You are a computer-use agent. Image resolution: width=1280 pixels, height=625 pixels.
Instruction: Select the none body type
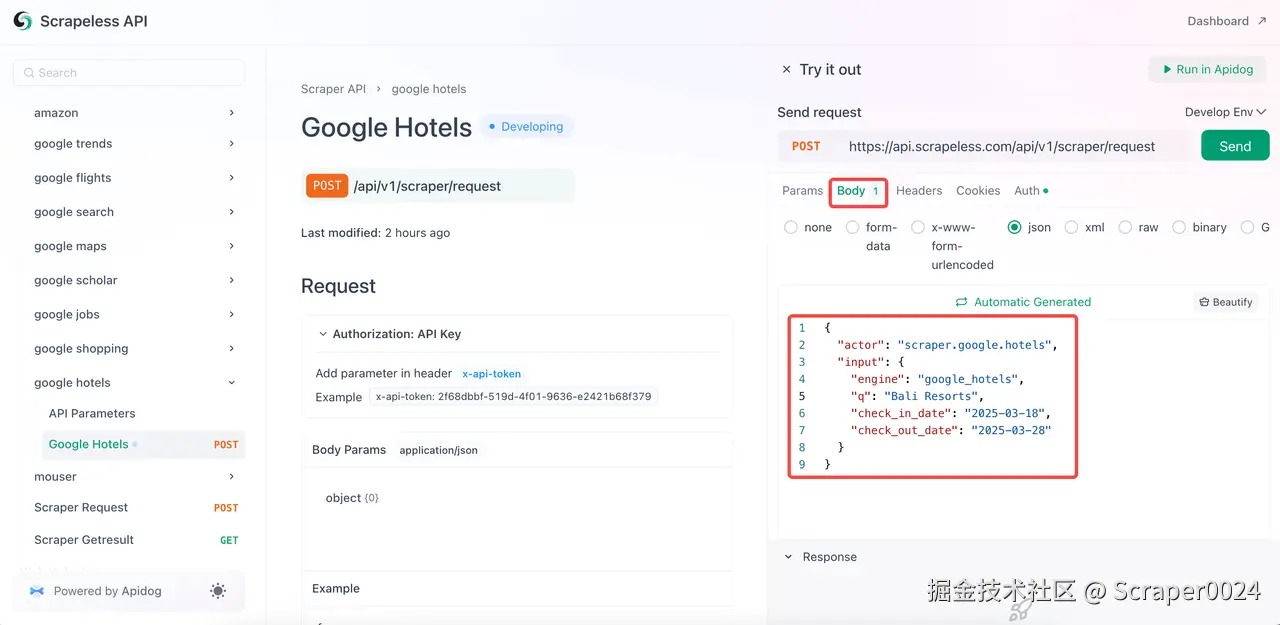click(x=791, y=227)
